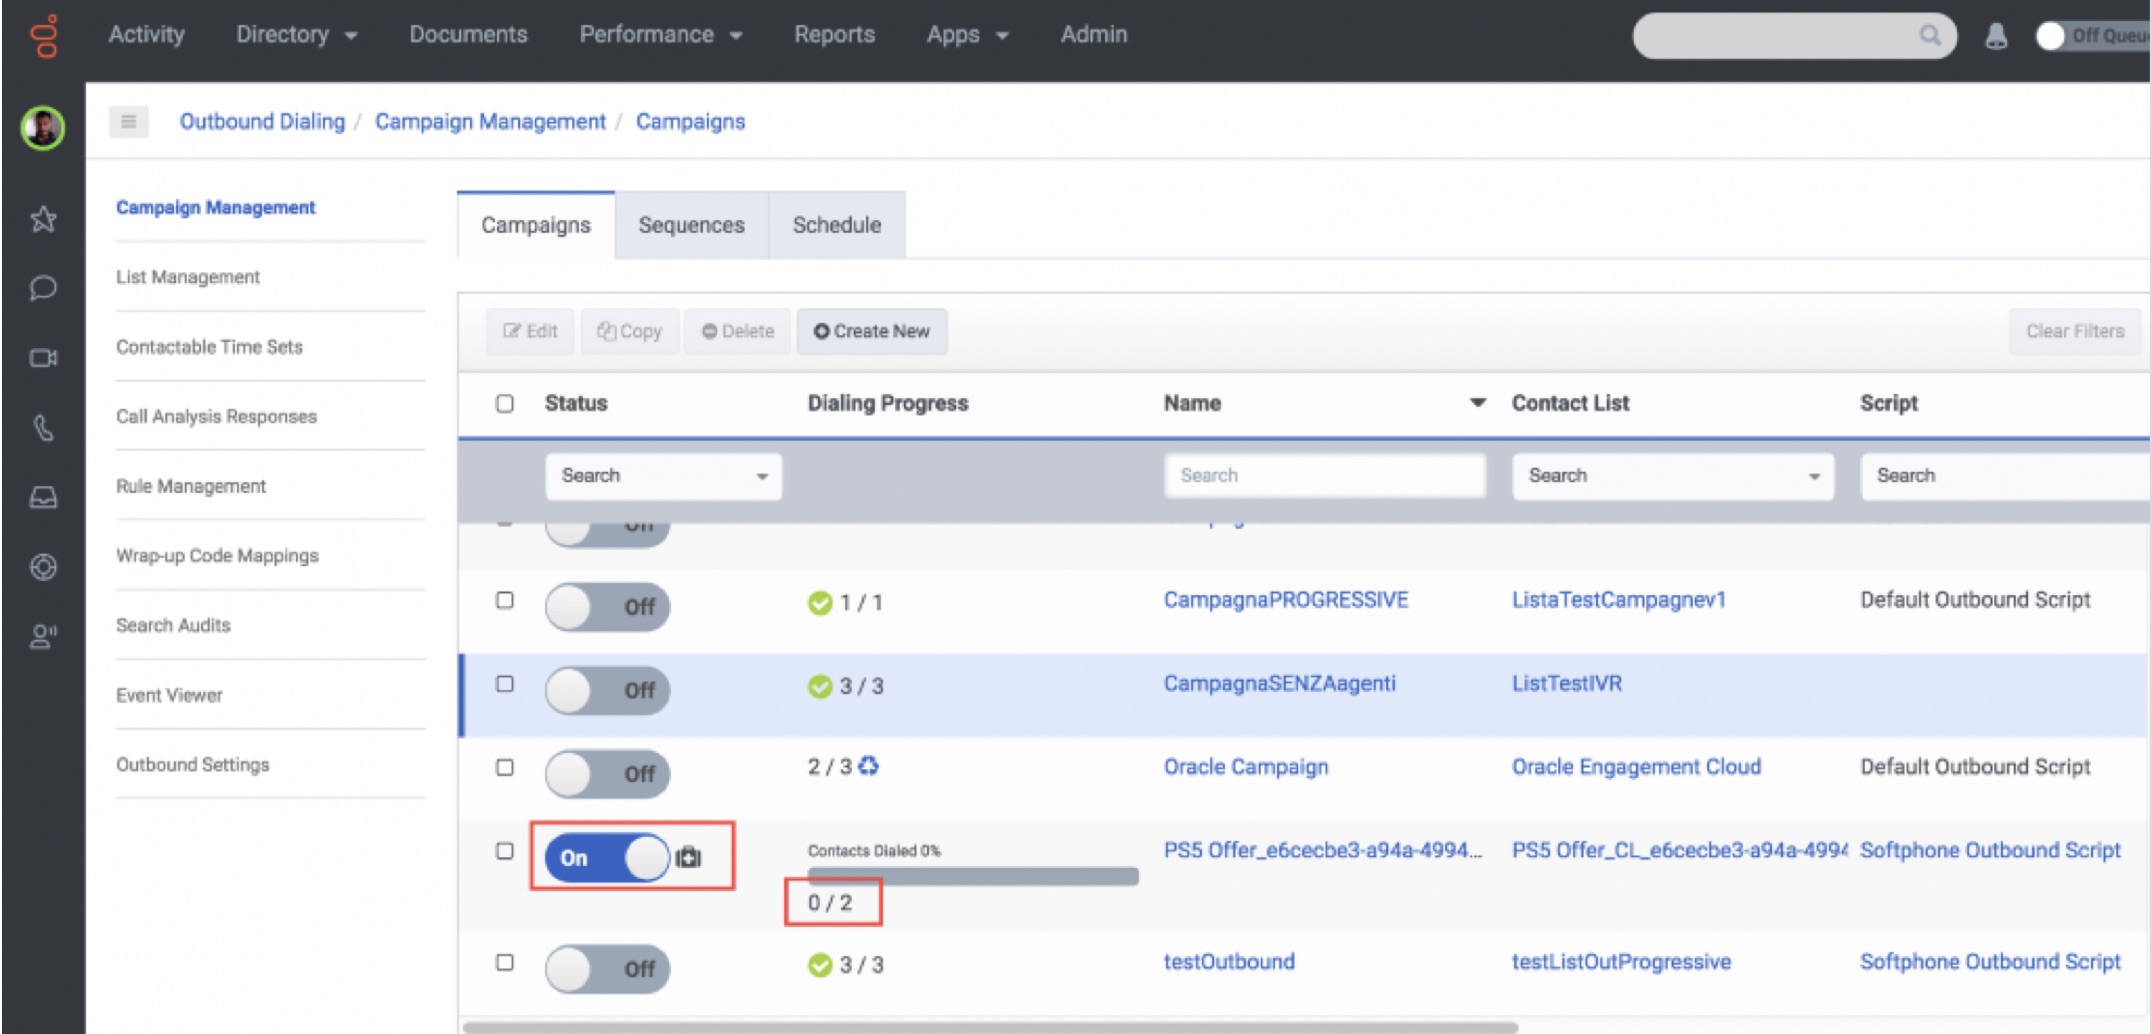
Task: Open the testOutbound campaign link
Action: 1229,962
